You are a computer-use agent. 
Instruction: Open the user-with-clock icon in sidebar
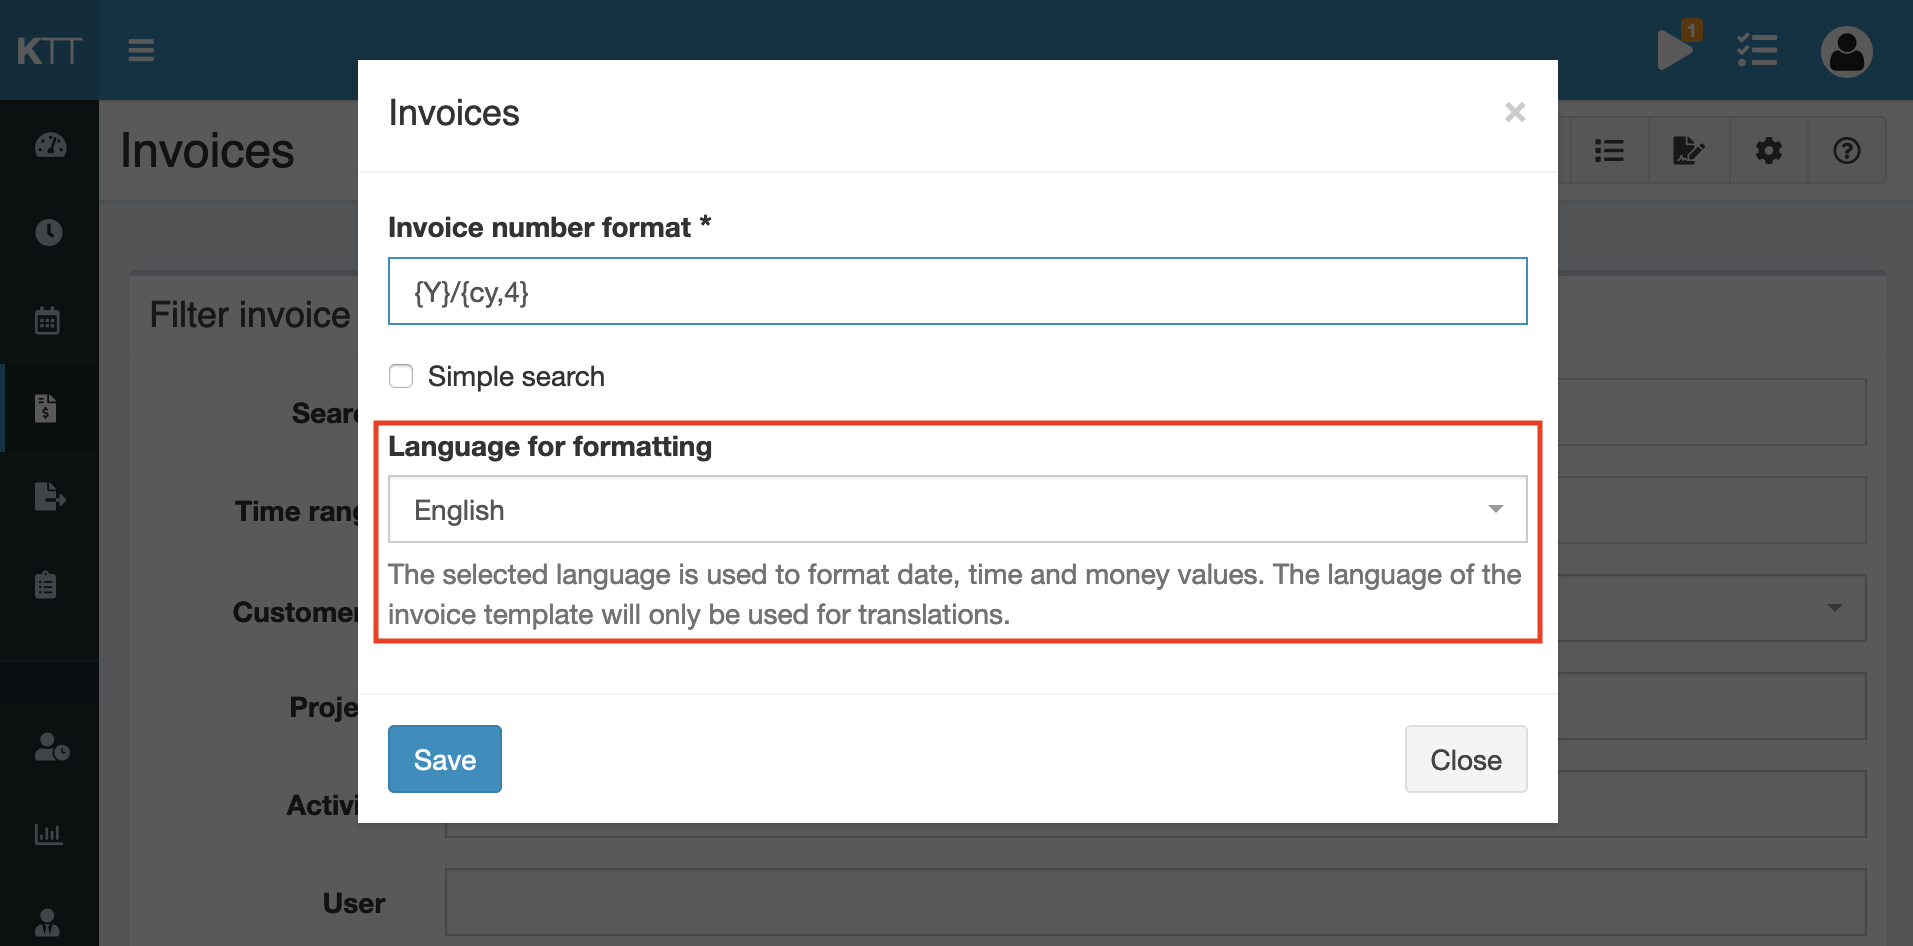52,746
